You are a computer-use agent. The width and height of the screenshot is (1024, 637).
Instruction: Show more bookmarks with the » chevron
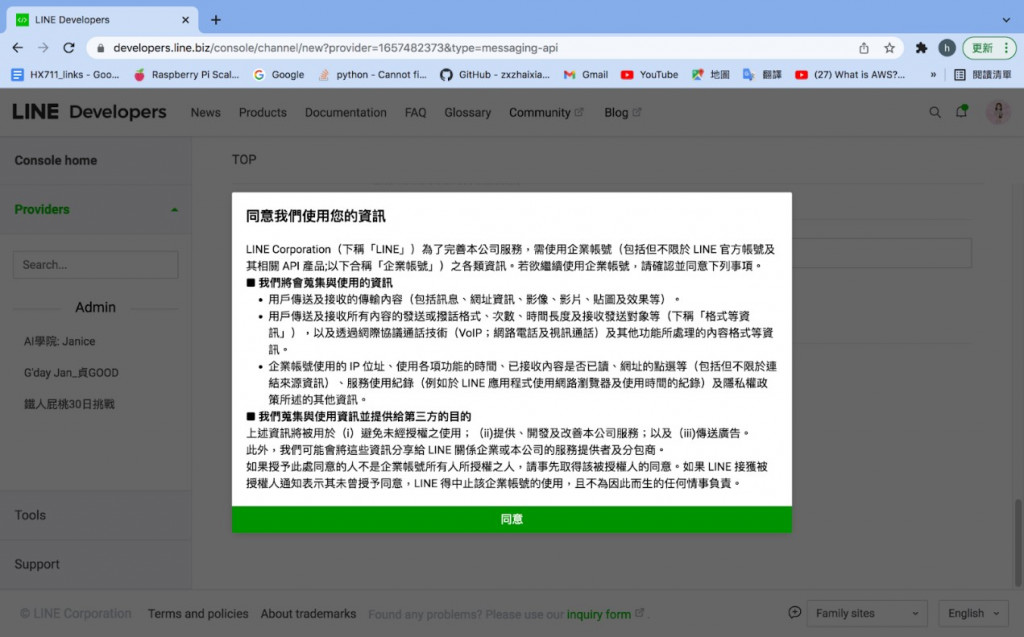point(933,74)
